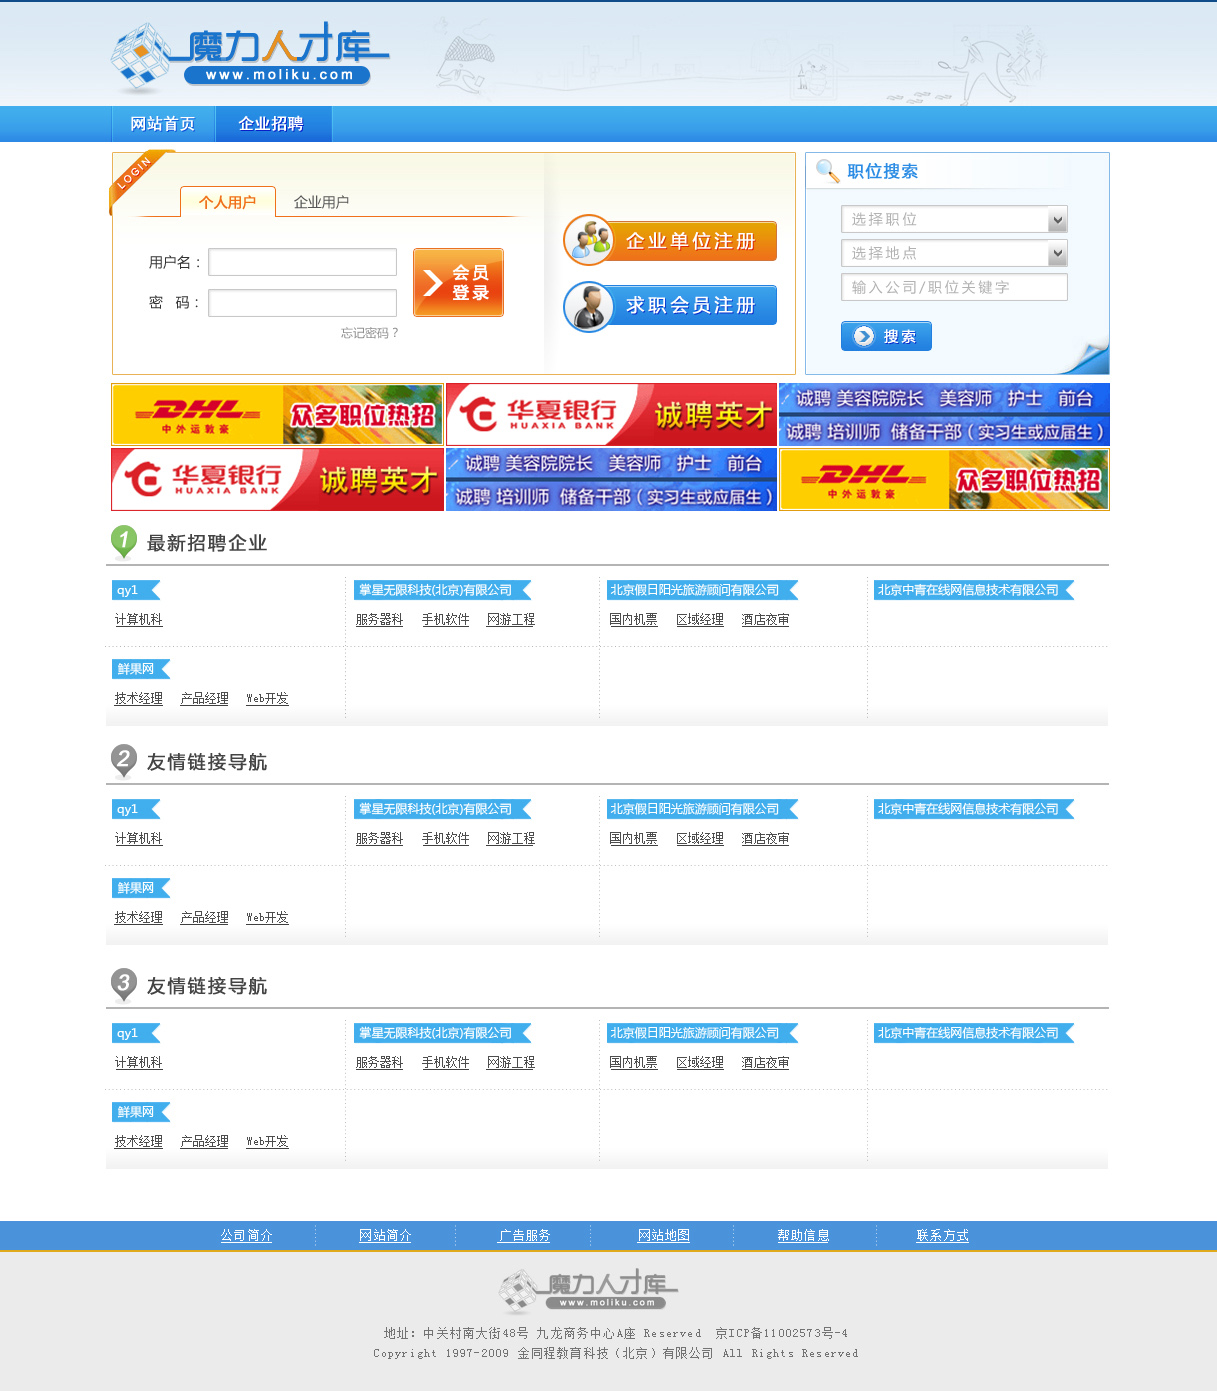
Task: Click the 职位搜索 panel title
Action: 883,171
